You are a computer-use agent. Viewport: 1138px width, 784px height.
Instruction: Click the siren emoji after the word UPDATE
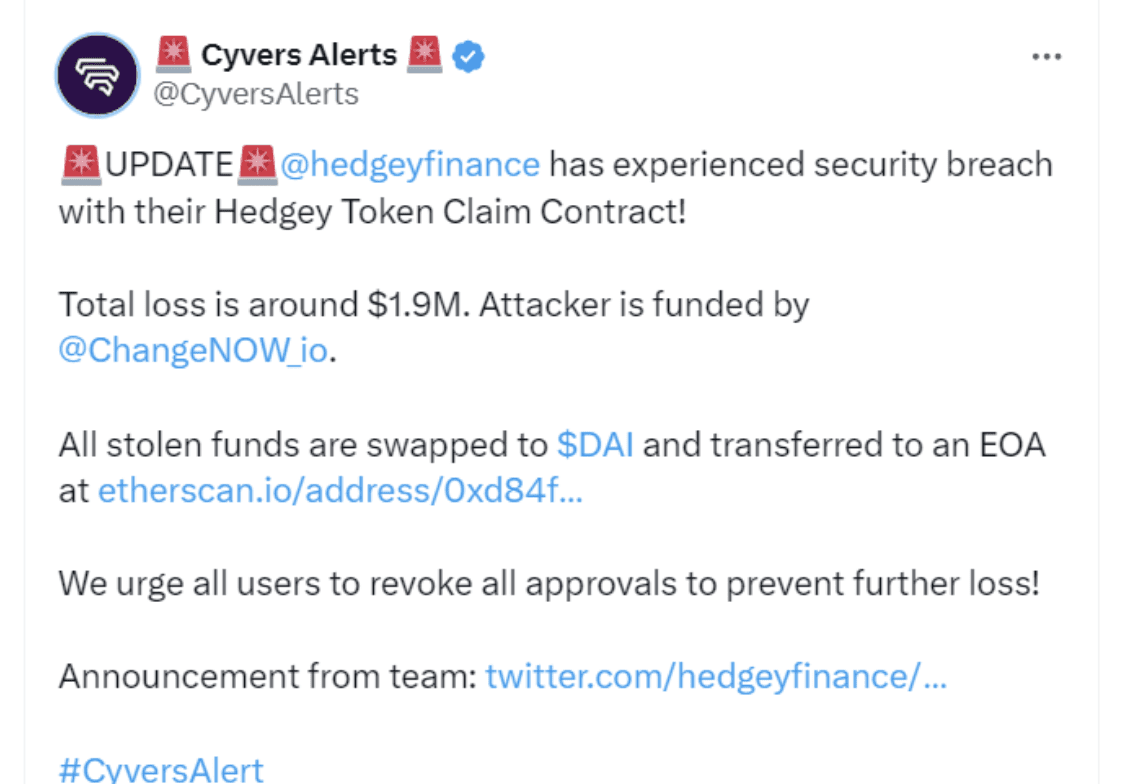[258, 164]
